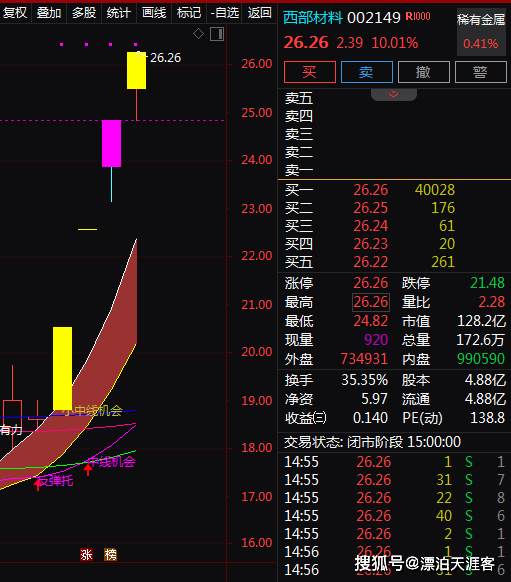The width and height of the screenshot is (511, 582).
Task: Select the 多股 toolbar item
Action: (x=84, y=13)
